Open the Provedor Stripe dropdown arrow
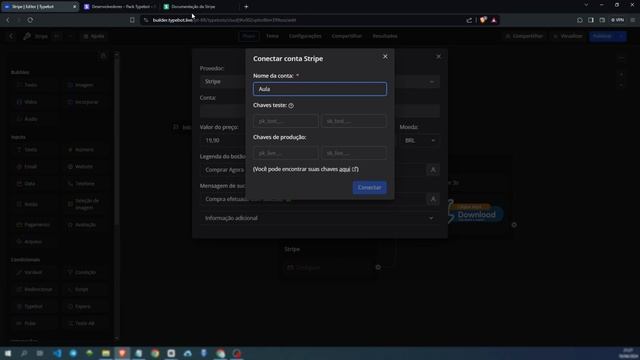 point(431,82)
